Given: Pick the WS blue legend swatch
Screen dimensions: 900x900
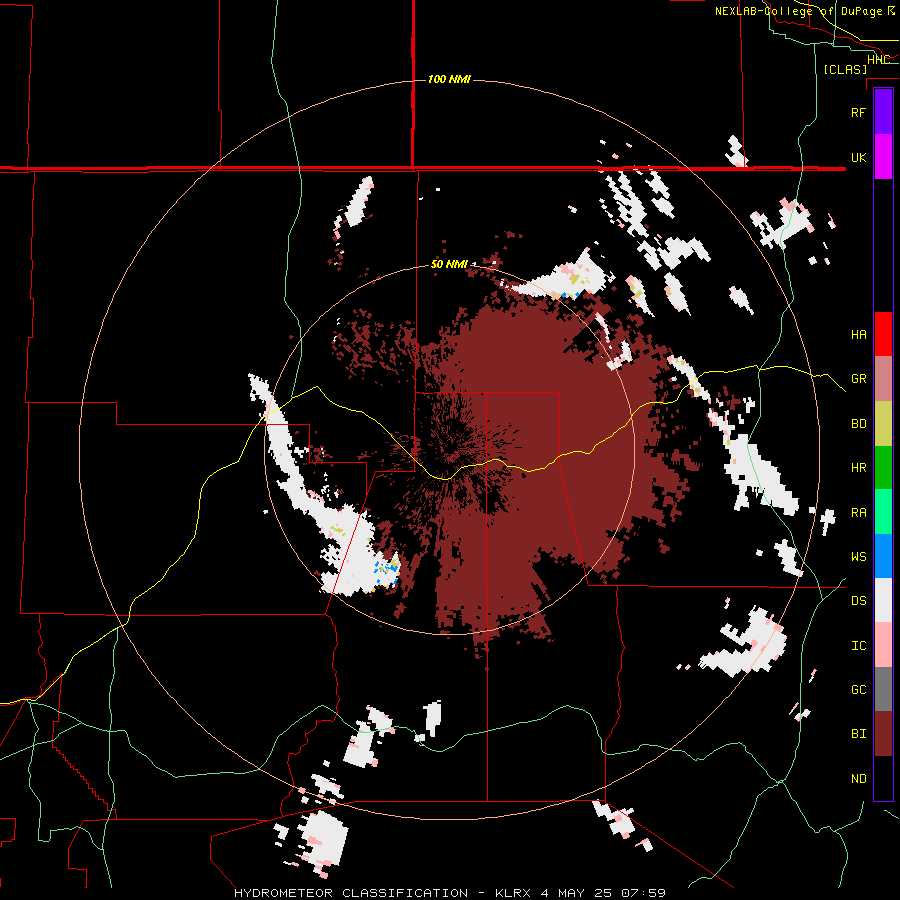Looking at the screenshot, I should (x=883, y=556).
